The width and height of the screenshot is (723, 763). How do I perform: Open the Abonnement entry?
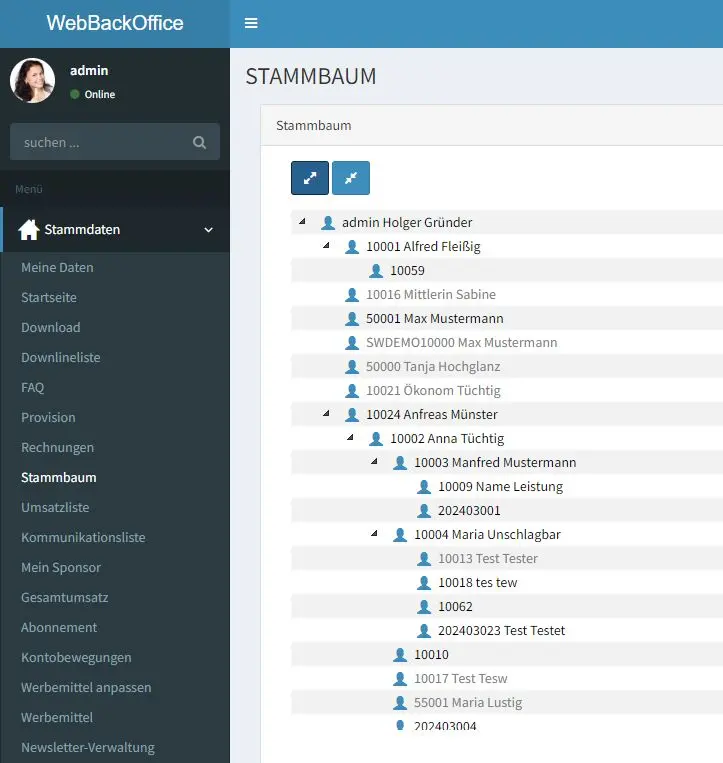point(59,627)
